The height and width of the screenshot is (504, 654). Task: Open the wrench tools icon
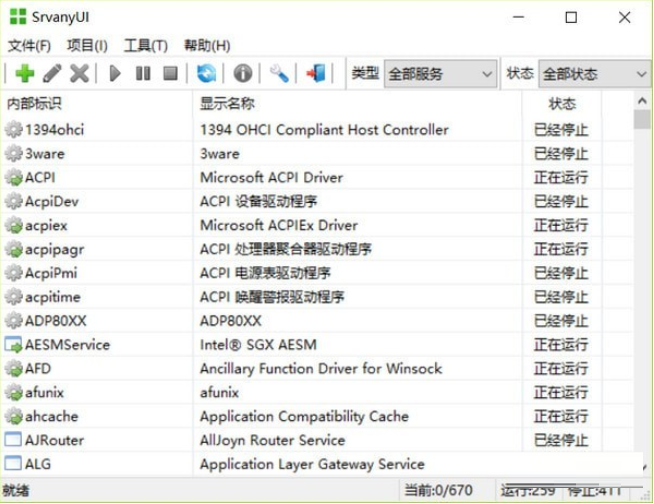pos(279,74)
